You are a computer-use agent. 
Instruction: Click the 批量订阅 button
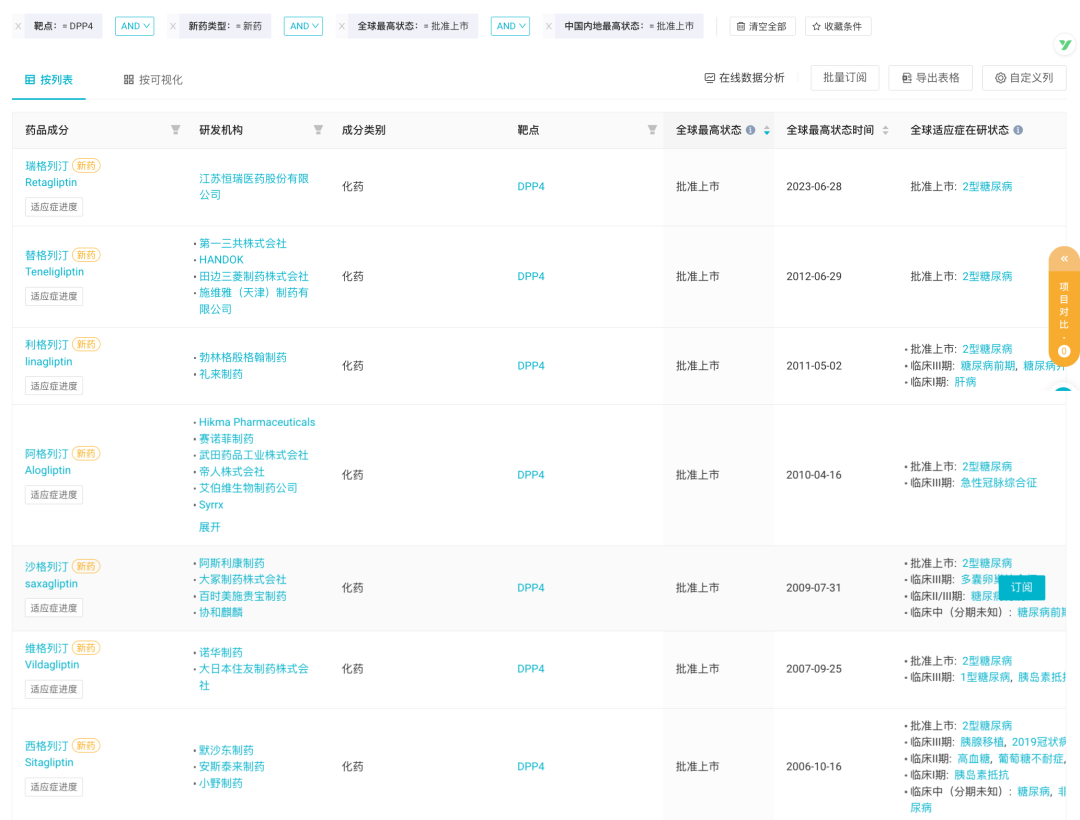(x=845, y=78)
